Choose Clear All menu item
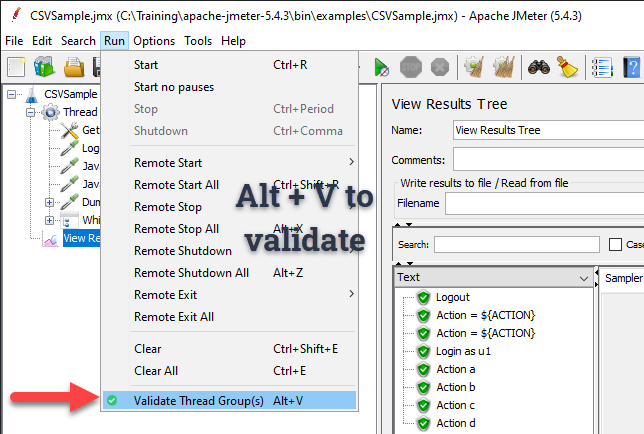 230,371
